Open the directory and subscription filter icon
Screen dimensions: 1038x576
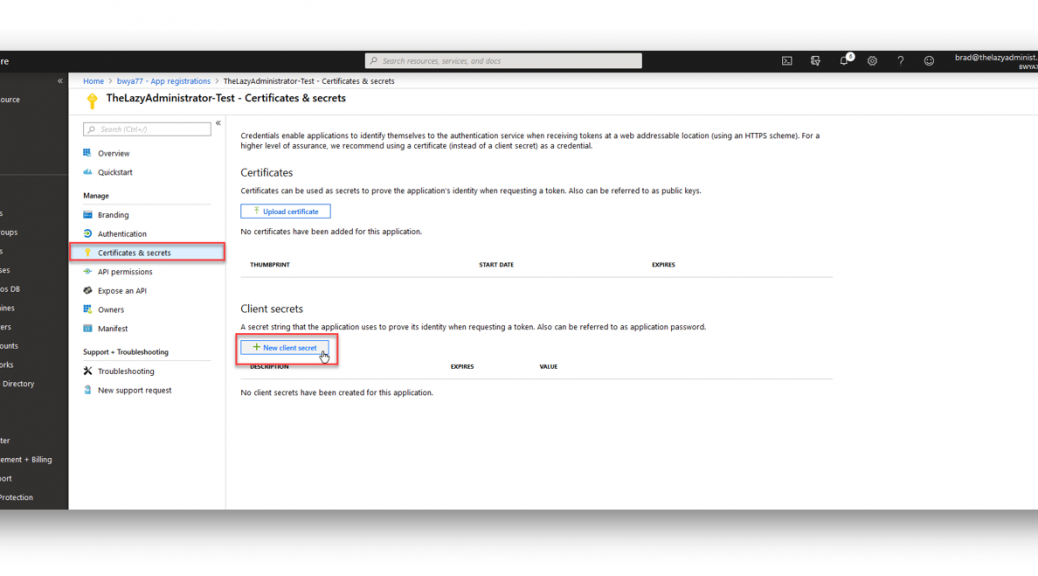pos(815,61)
